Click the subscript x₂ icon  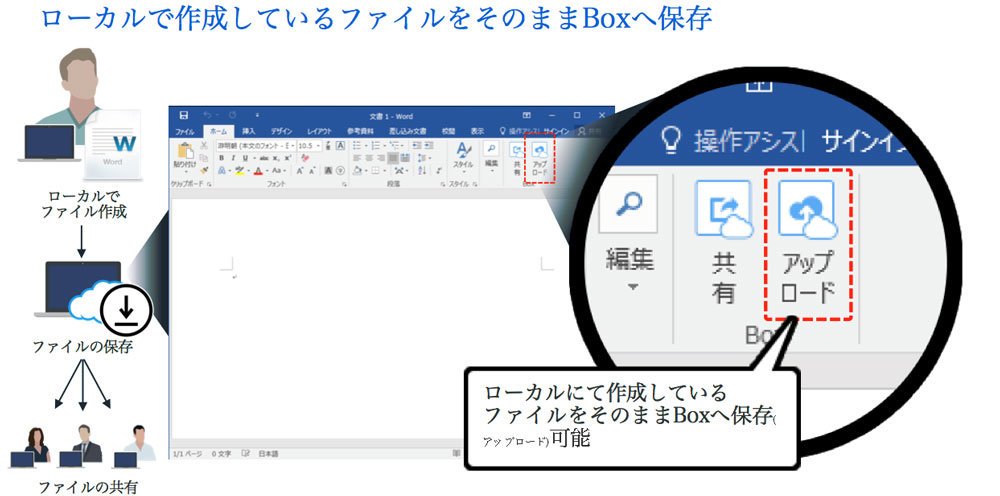[x=276, y=158]
